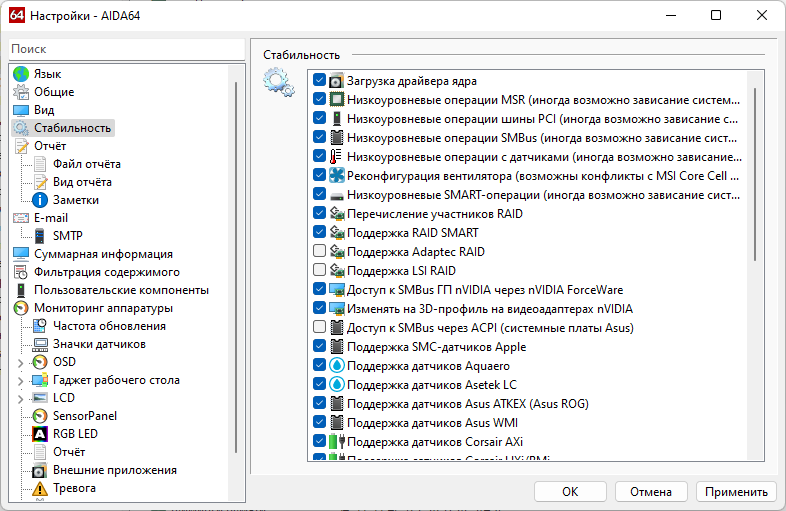Click the Отмена button
This screenshot has width=786, height=511.
coord(651,491)
